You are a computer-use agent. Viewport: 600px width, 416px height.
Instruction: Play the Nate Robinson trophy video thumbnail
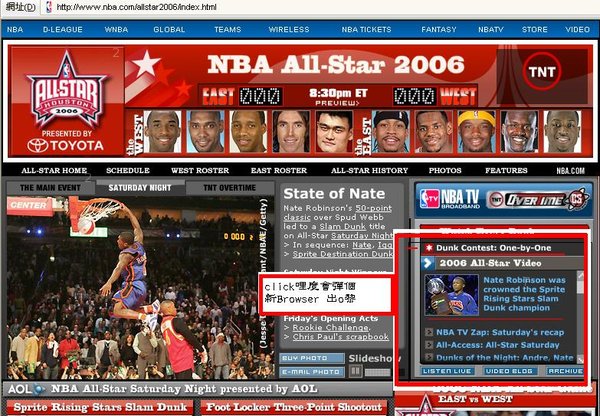tap(452, 295)
